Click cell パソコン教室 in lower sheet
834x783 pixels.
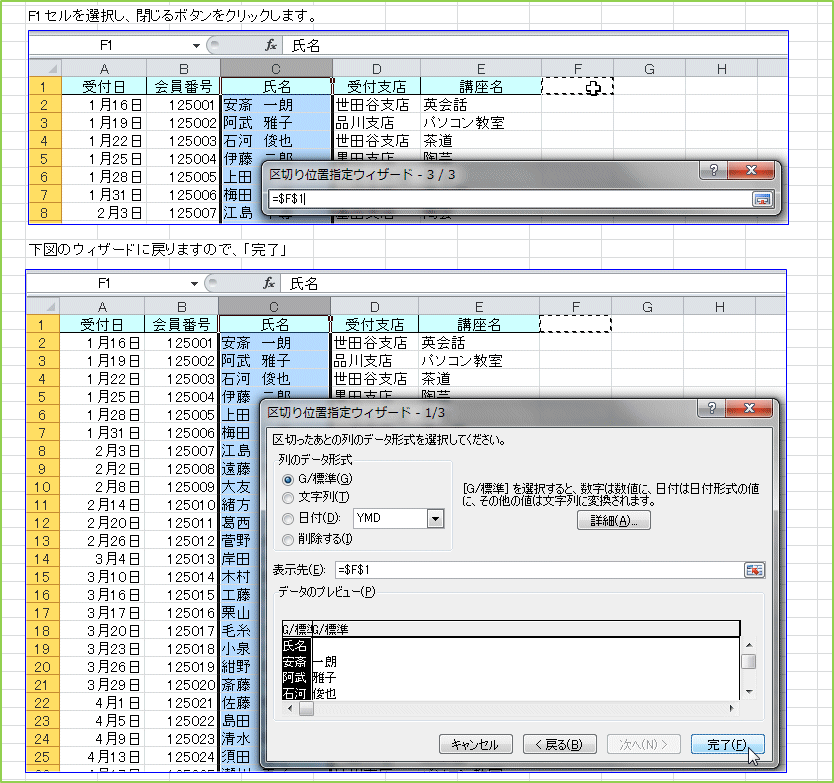[x=479, y=361]
